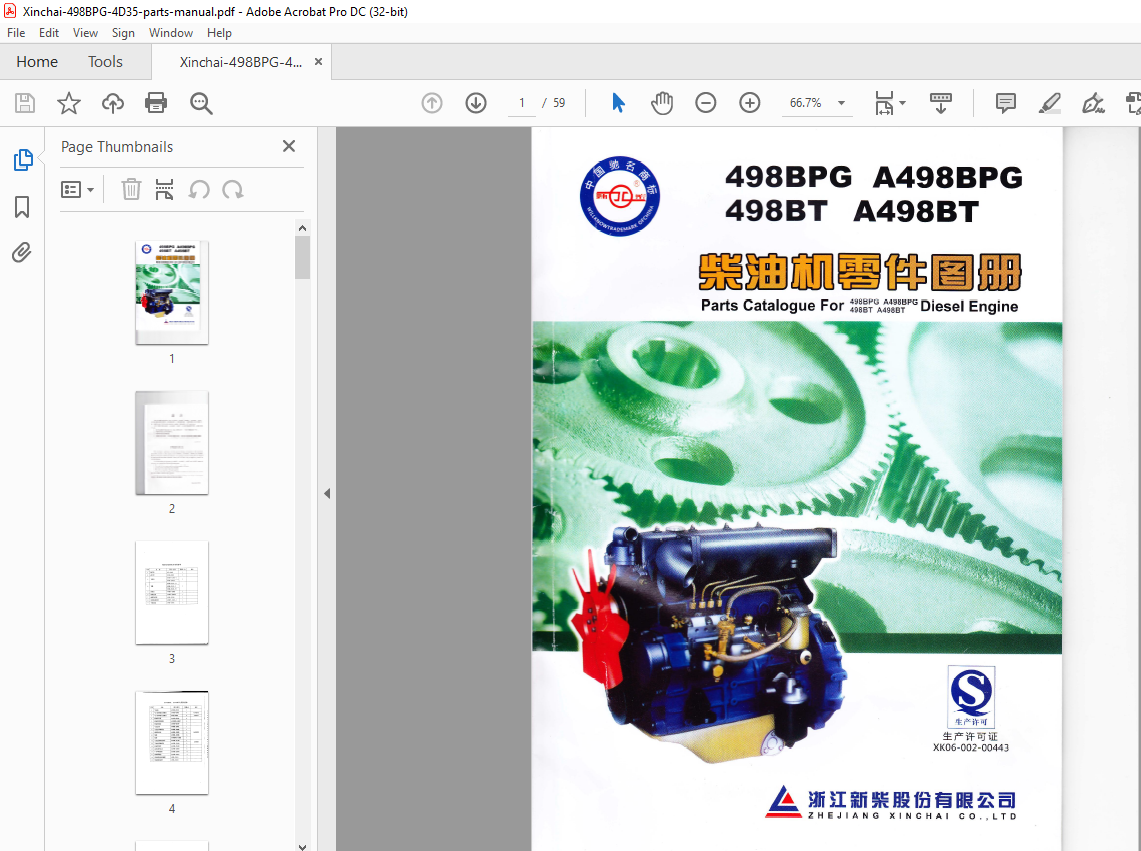
Task: Open the Help menu
Action: click(219, 33)
